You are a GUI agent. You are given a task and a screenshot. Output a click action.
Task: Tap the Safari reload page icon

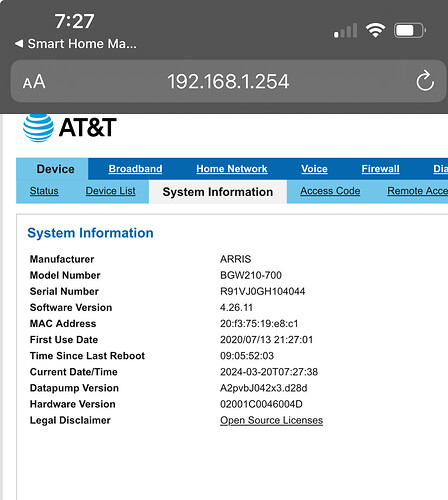[425, 81]
